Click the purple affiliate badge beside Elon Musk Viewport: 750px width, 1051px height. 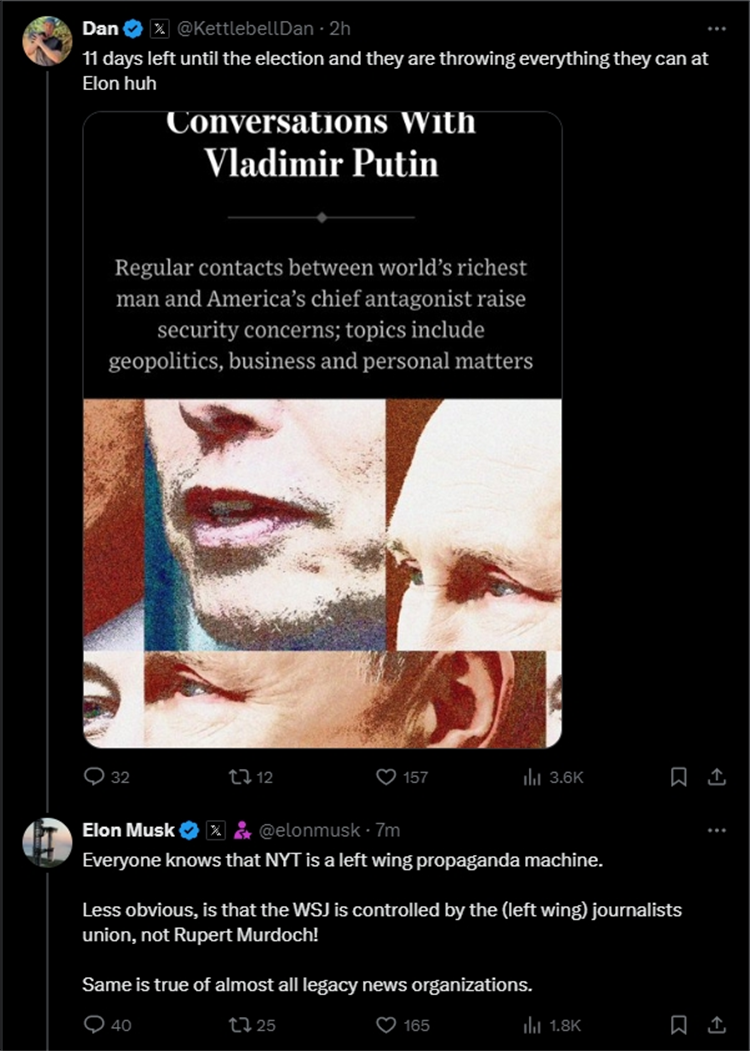242,830
